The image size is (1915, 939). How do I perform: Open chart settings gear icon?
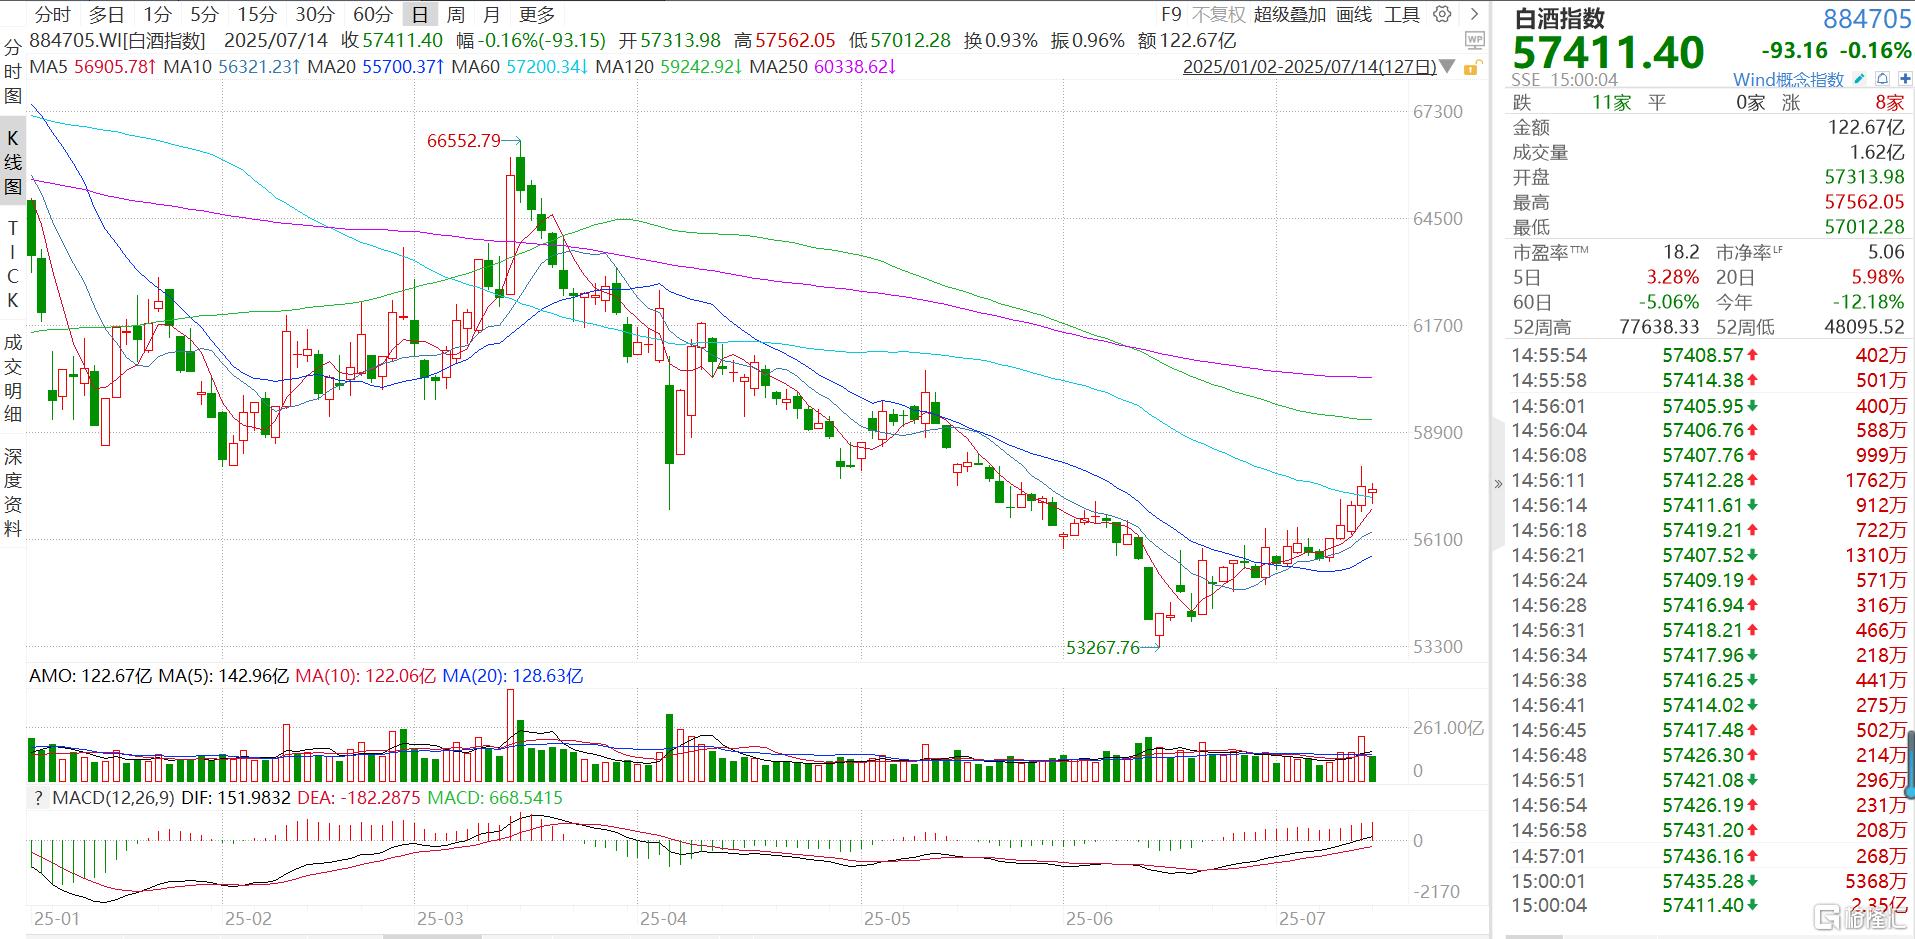pos(1442,14)
